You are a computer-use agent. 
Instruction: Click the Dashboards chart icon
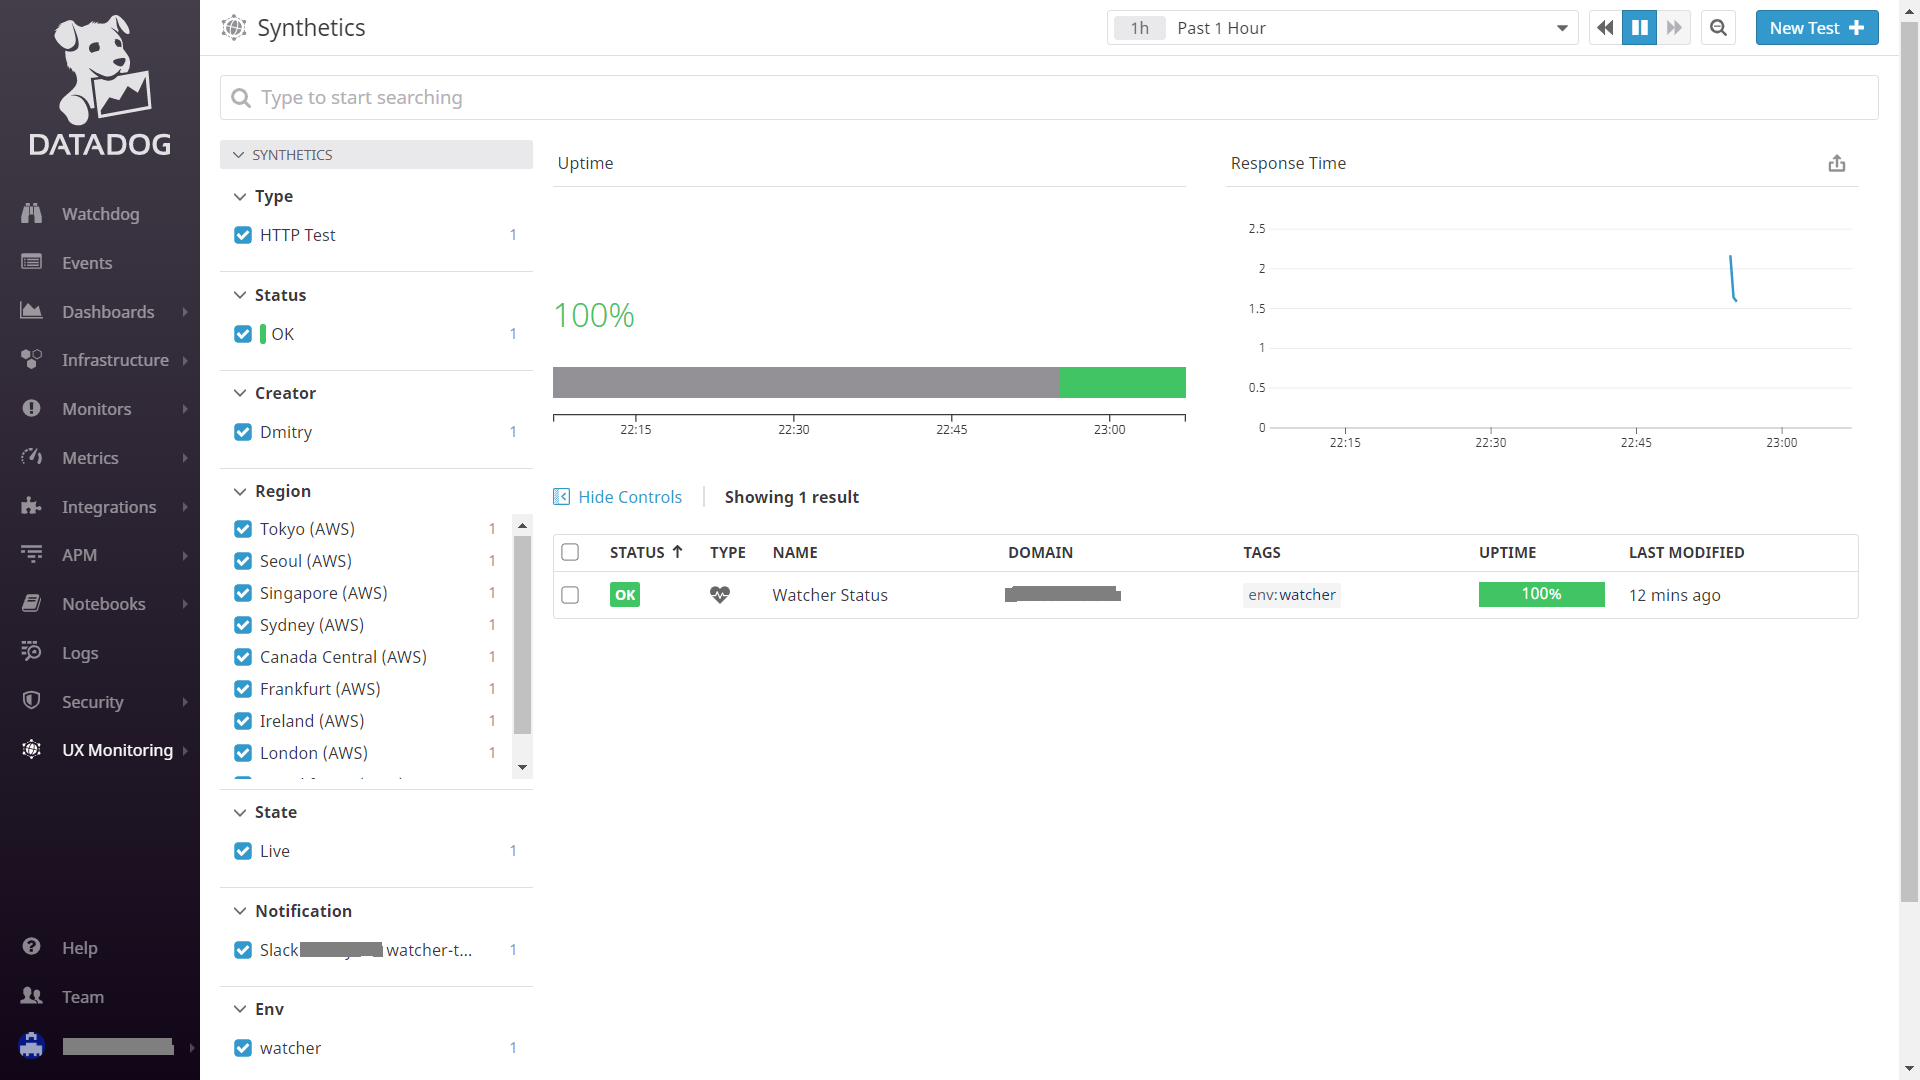[32, 311]
